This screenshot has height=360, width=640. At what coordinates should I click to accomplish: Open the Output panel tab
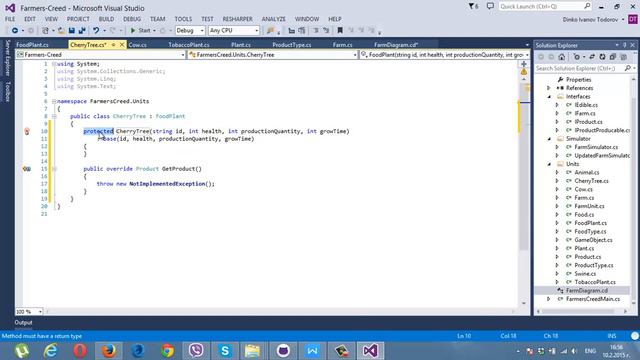(23, 322)
